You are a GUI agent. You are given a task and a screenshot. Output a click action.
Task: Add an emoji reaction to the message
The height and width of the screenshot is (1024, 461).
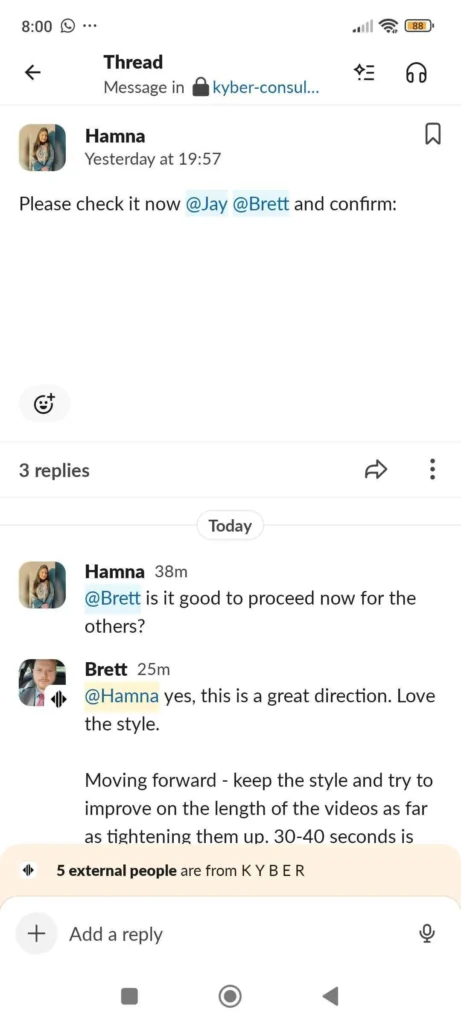44,404
